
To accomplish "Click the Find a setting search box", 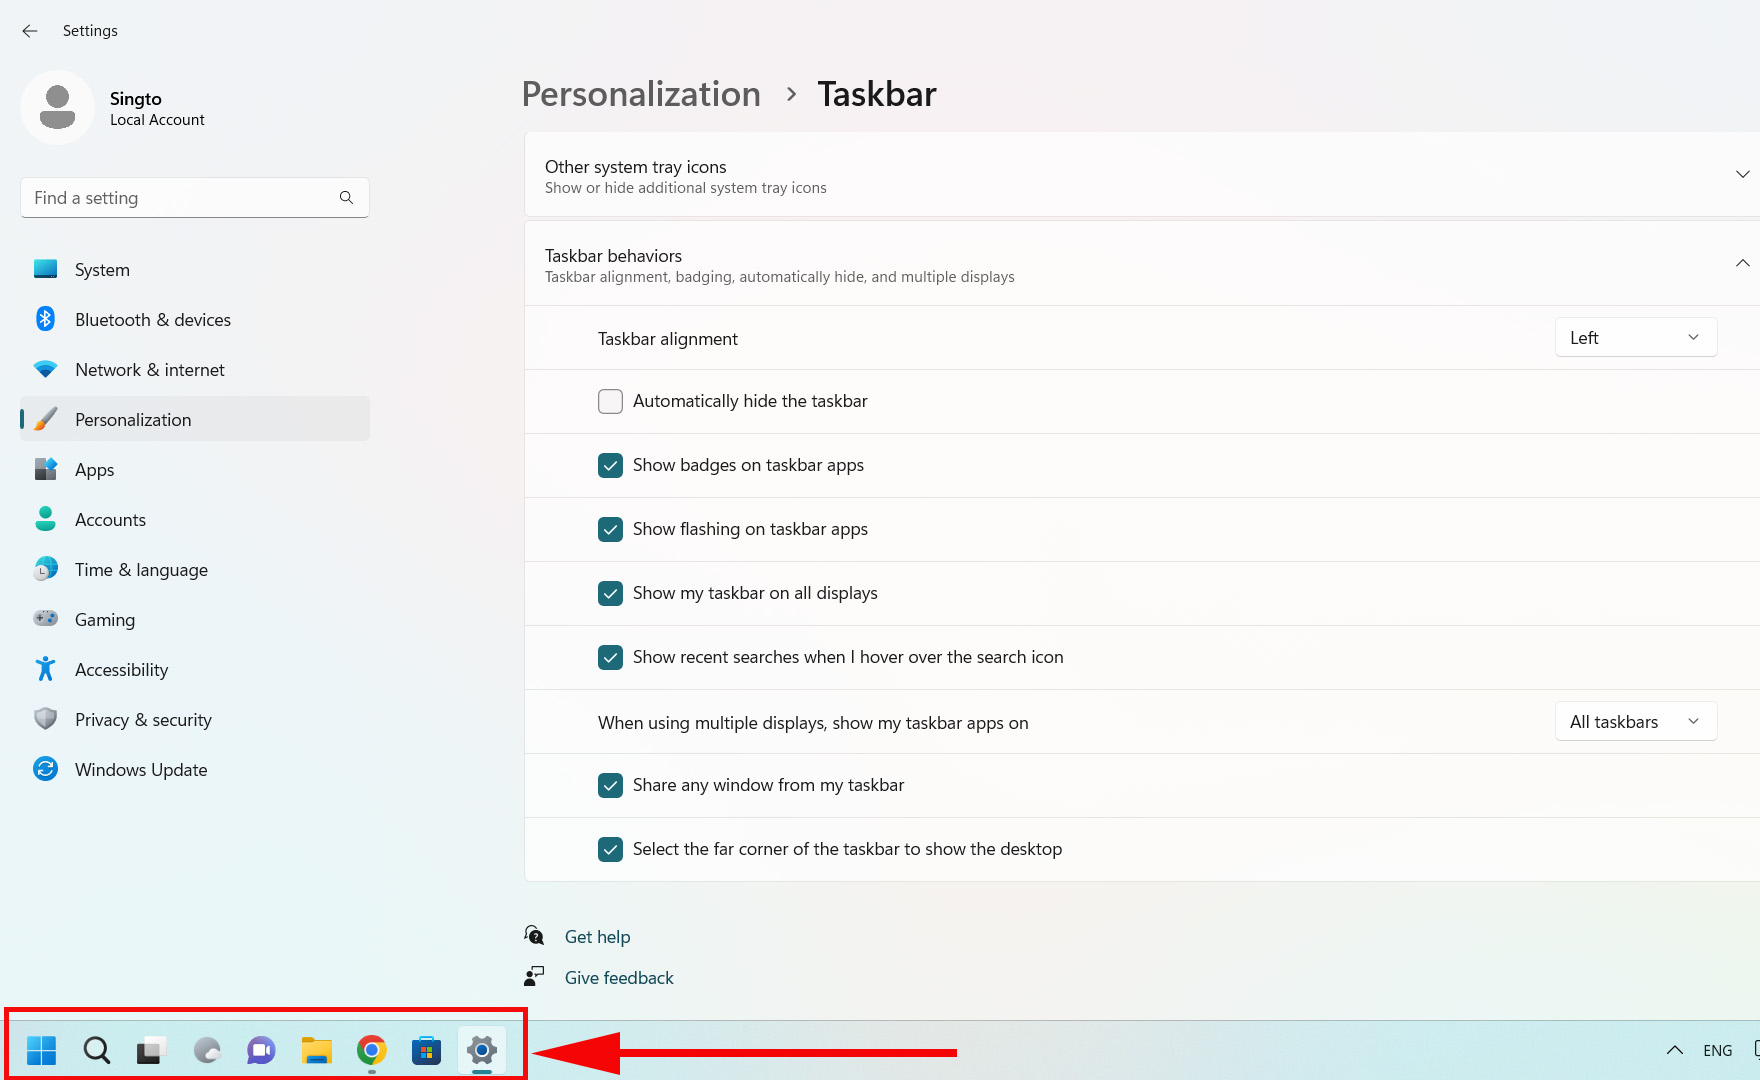I will (x=195, y=198).
